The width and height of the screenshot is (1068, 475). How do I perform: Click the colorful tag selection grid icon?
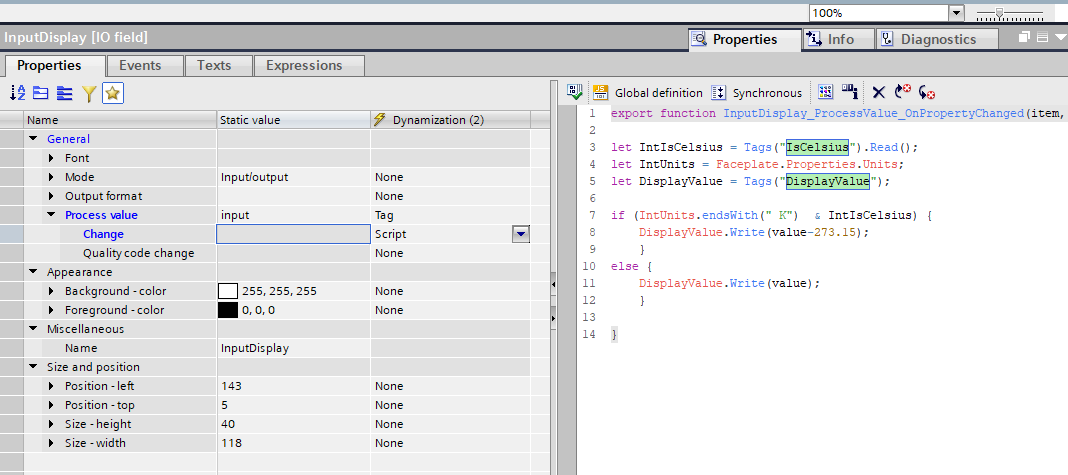[x=825, y=92]
